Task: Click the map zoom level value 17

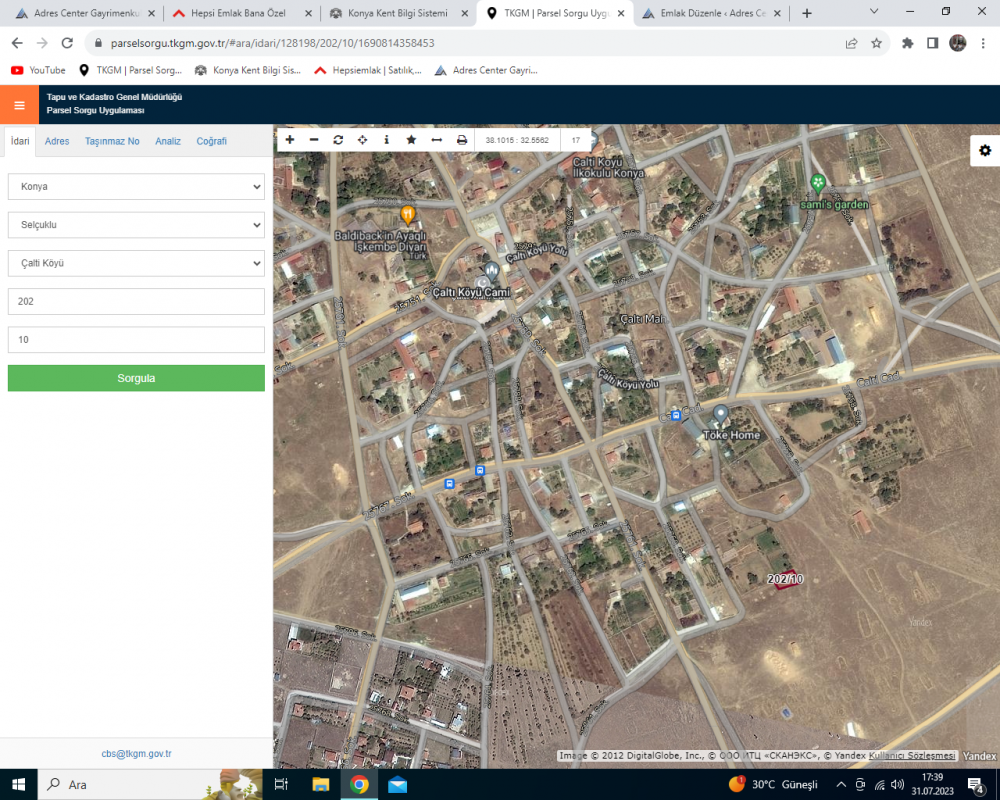Action: (575, 140)
